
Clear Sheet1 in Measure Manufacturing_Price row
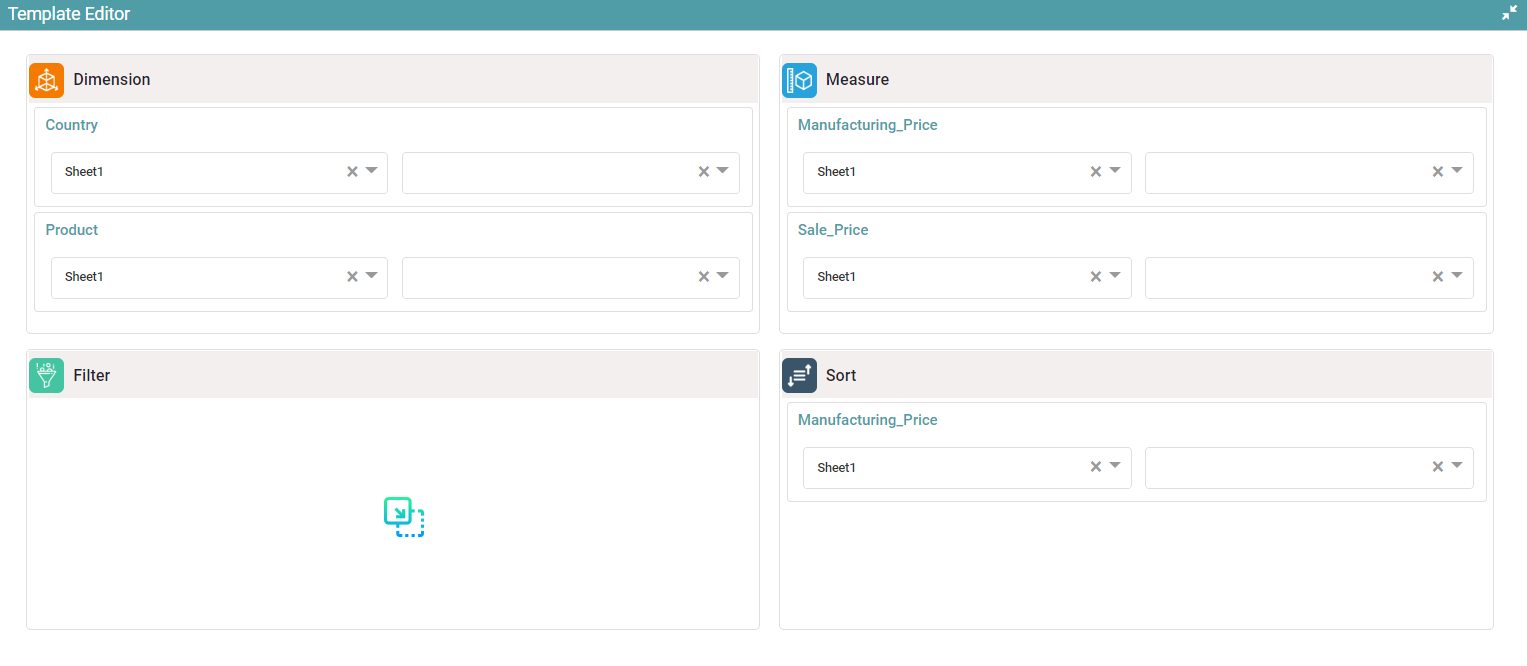click(x=1095, y=172)
